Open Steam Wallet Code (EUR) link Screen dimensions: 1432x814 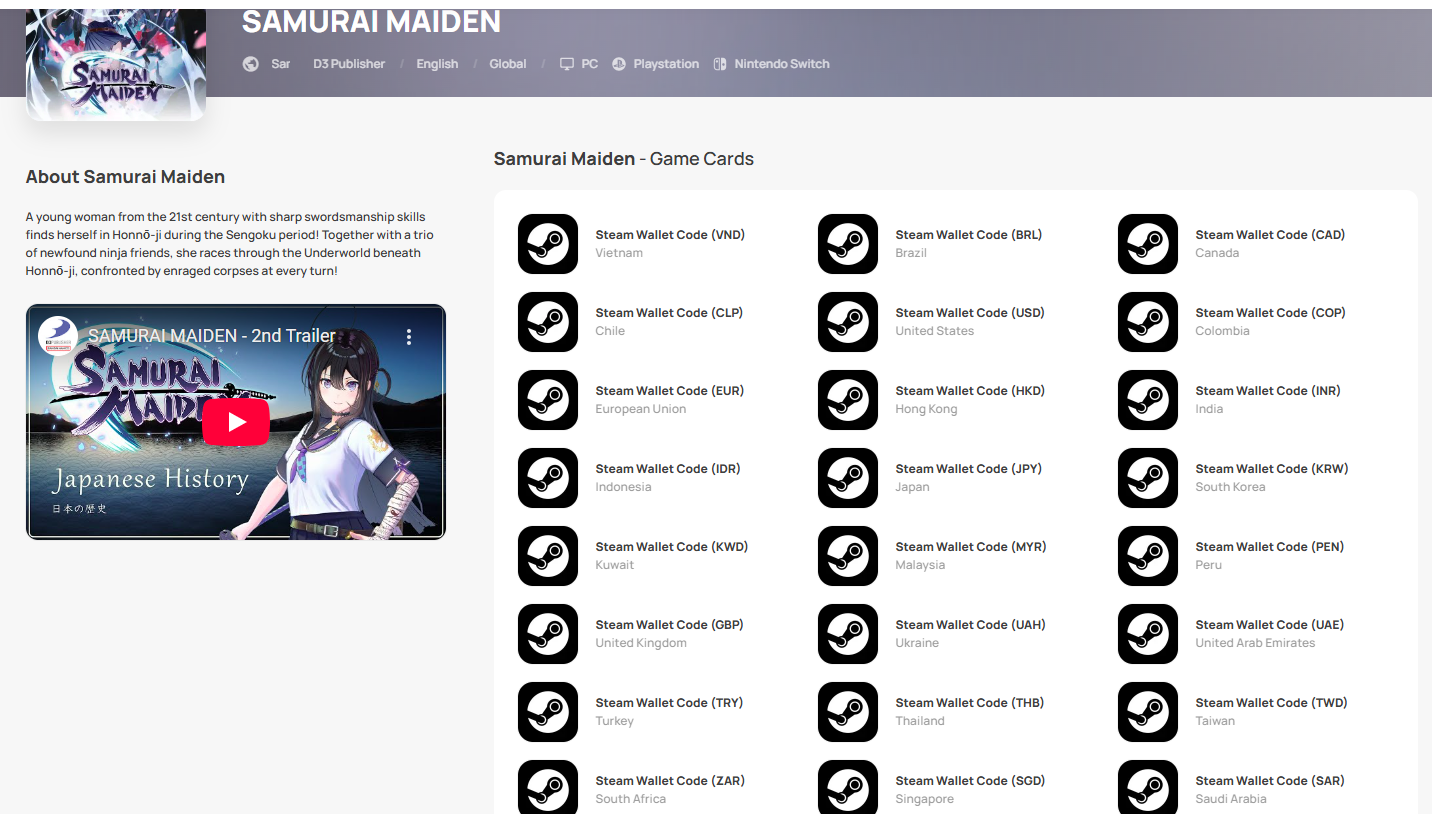[x=670, y=391]
